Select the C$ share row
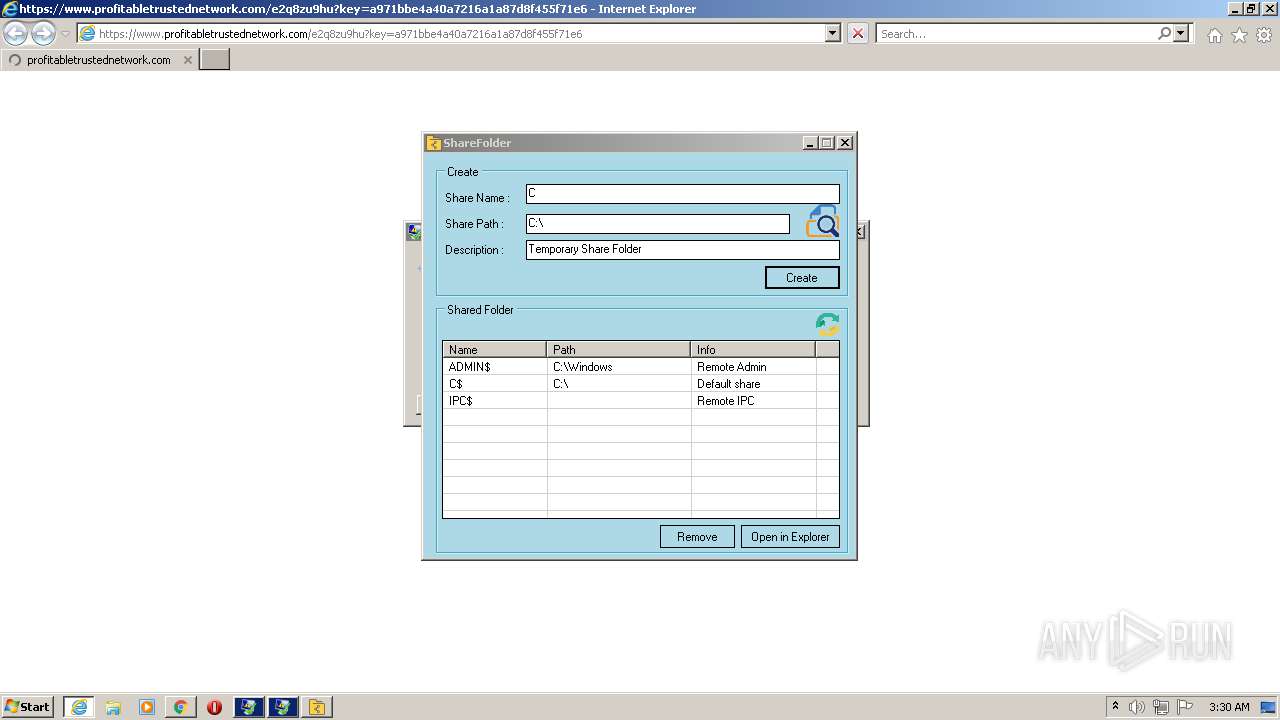 (641, 384)
